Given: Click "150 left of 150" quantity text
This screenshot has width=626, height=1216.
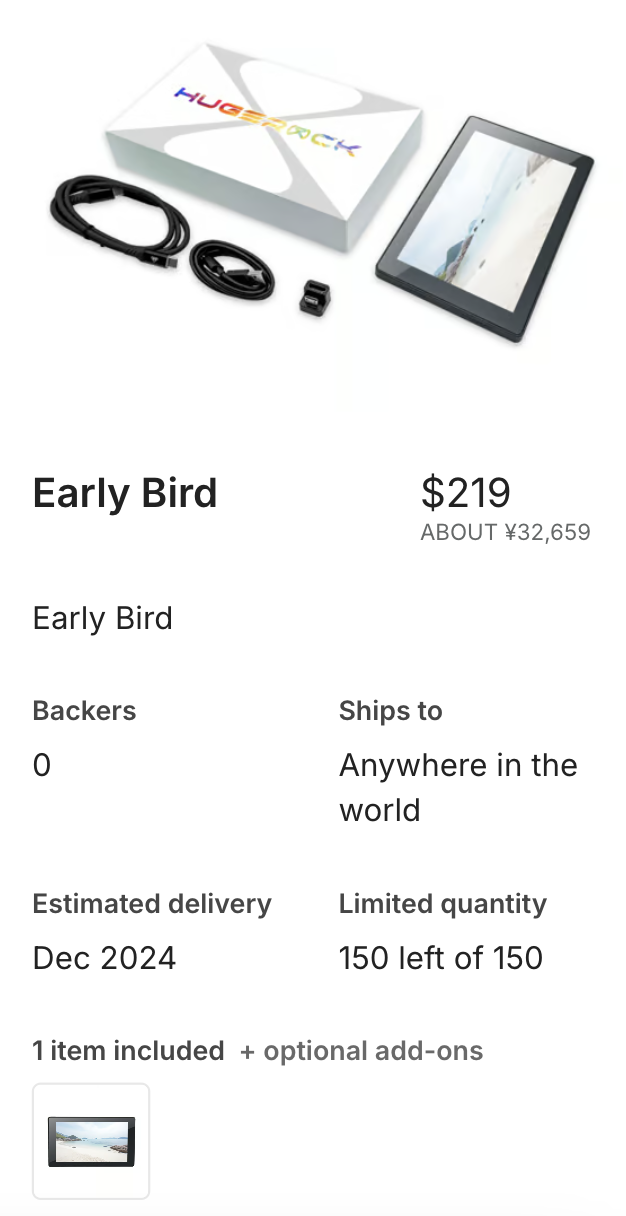Looking at the screenshot, I should (440, 958).
